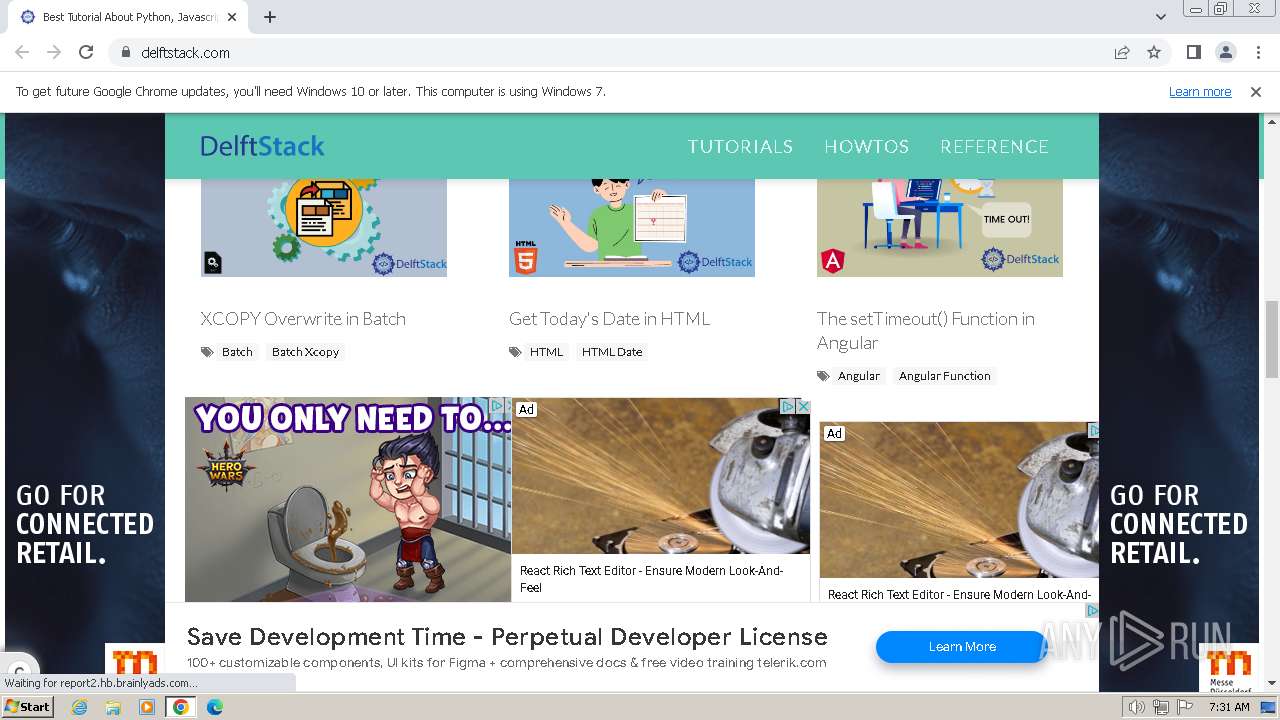
Task: Go back with browser back arrow
Action: (x=22, y=52)
